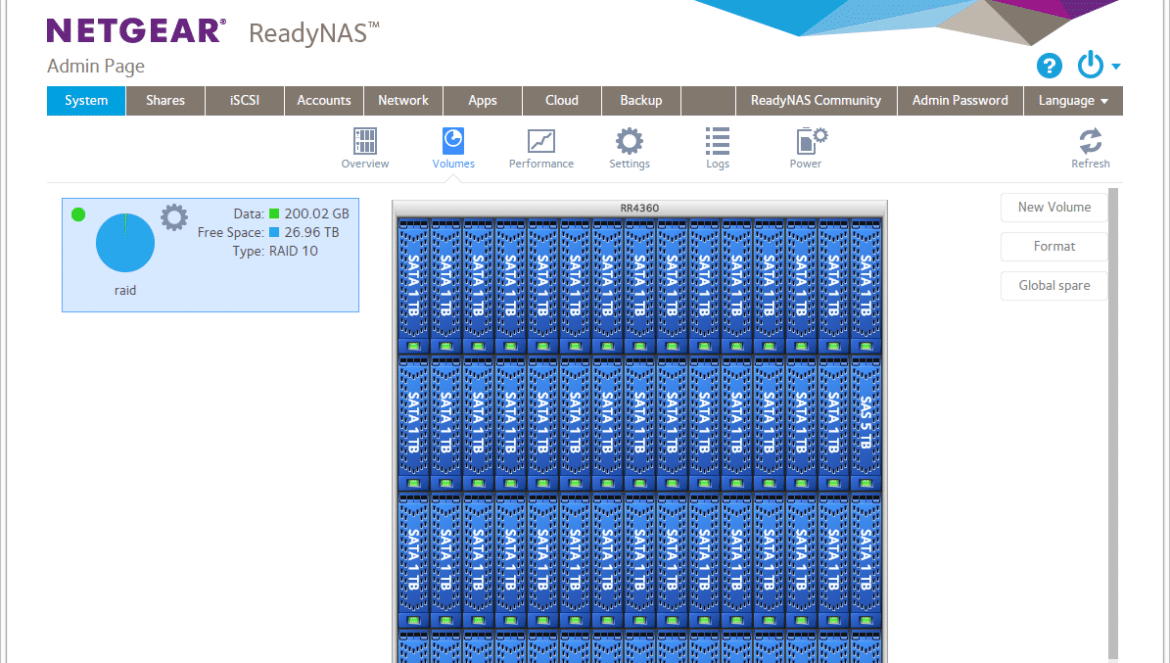The image size is (1170, 663).
Task: Go to the Backup tab
Action: click(x=641, y=101)
